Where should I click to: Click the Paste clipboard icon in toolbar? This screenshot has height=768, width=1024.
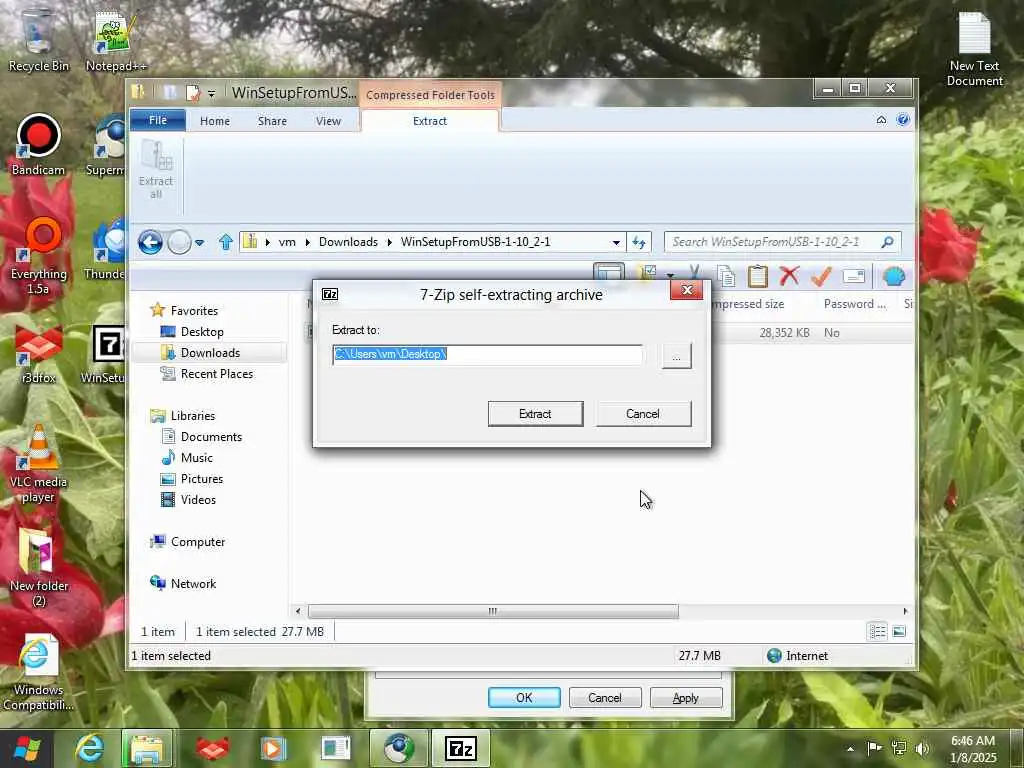pyautogui.click(x=758, y=276)
